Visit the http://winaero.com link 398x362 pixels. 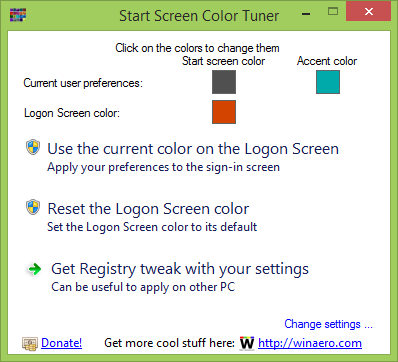click(x=310, y=343)
